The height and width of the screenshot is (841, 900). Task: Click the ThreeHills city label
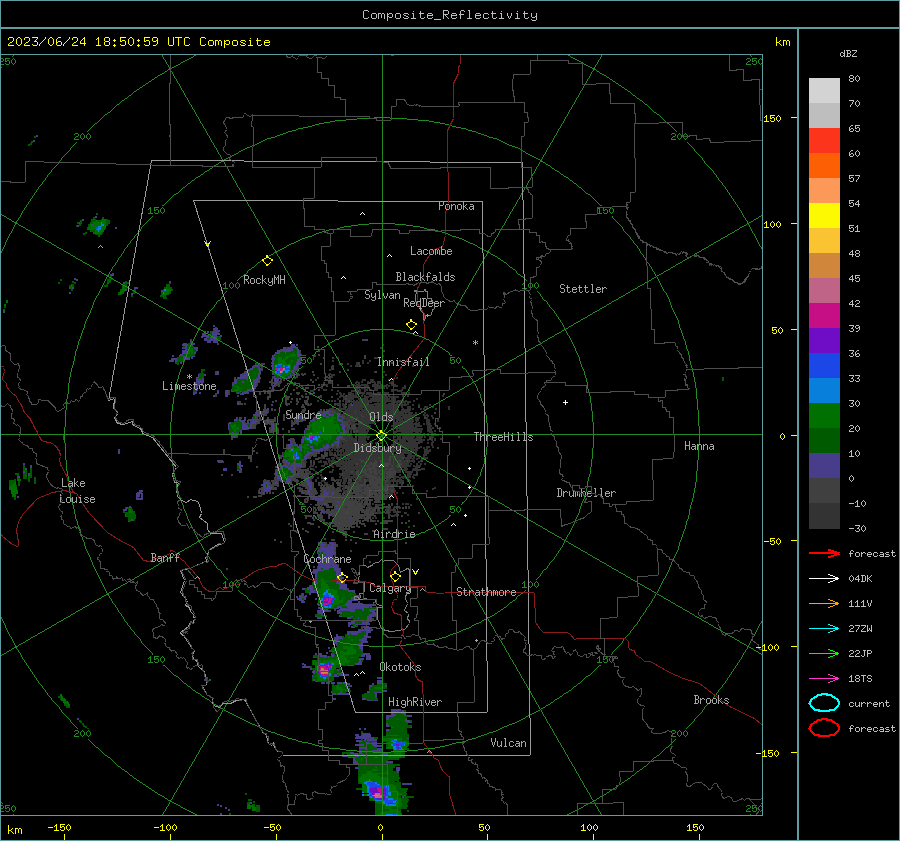(503, 437)
